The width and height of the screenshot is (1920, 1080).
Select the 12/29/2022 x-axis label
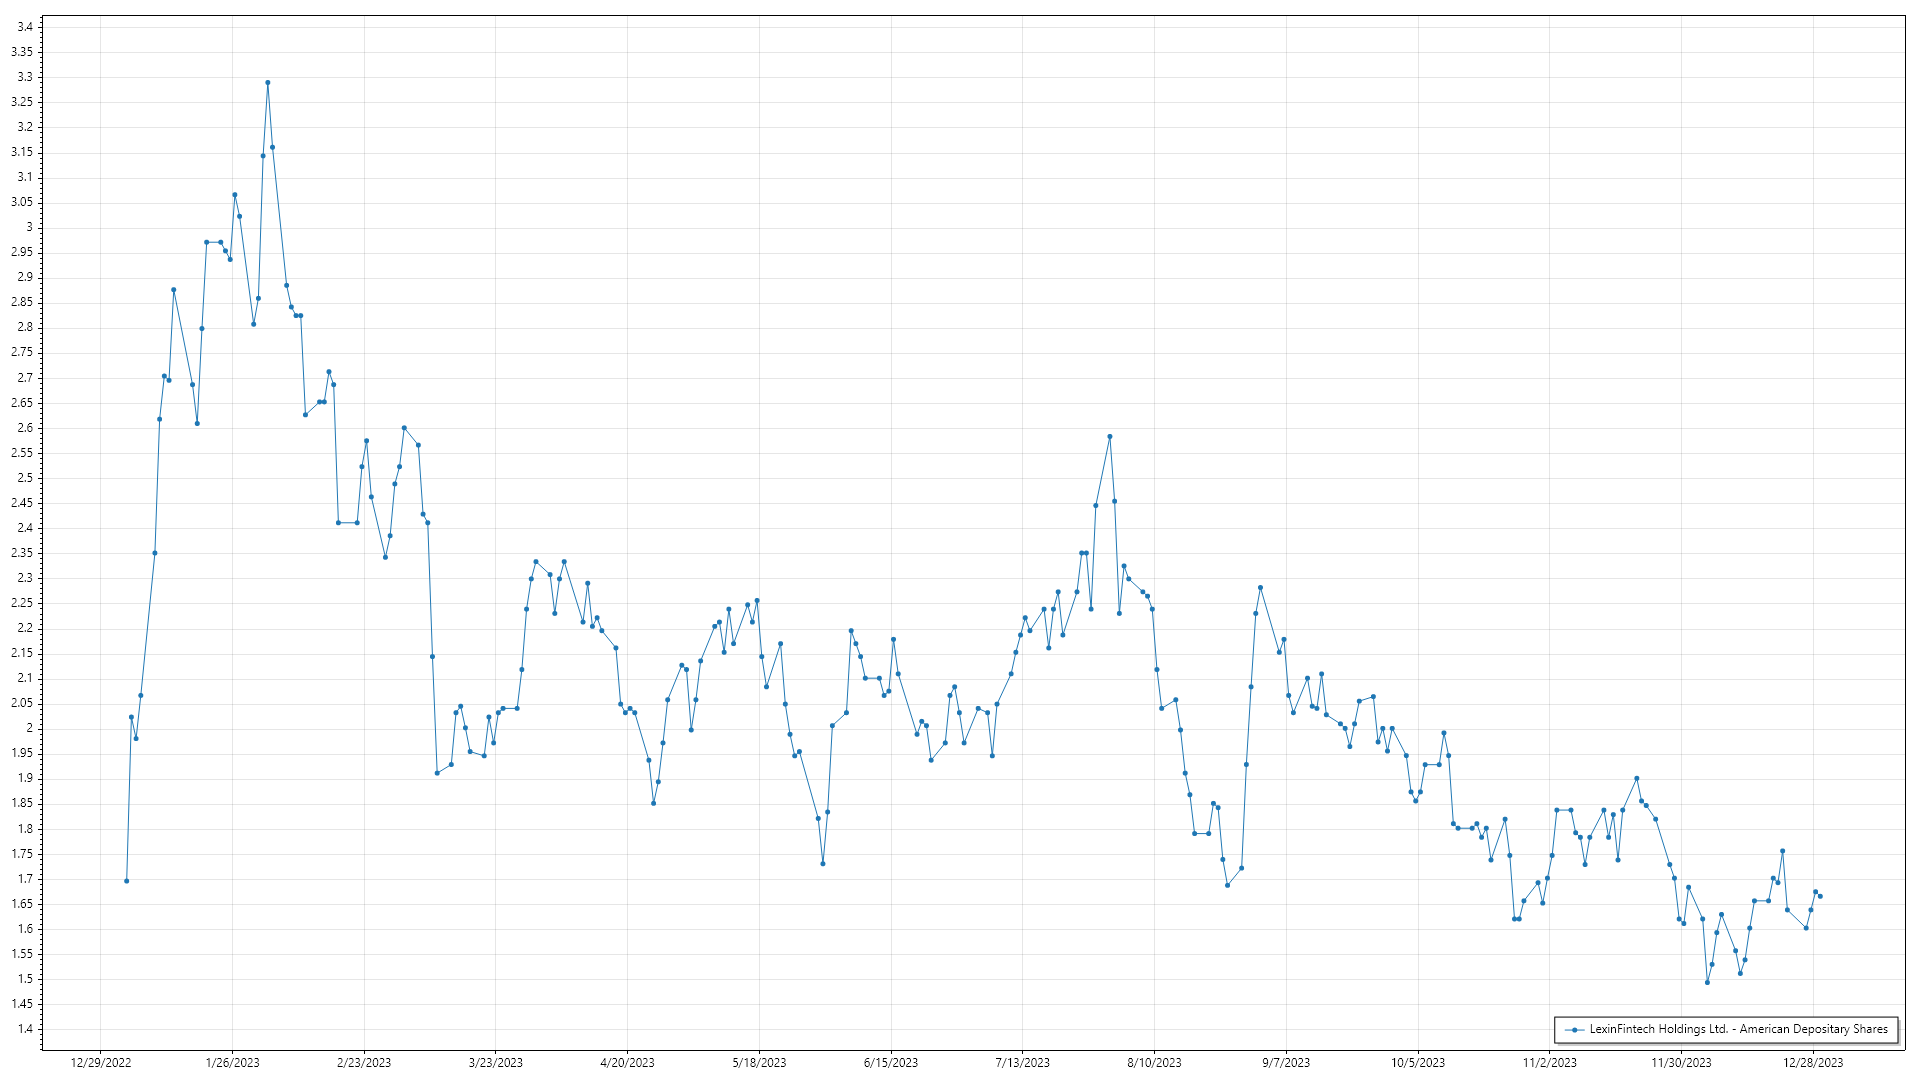point(101,1063)
